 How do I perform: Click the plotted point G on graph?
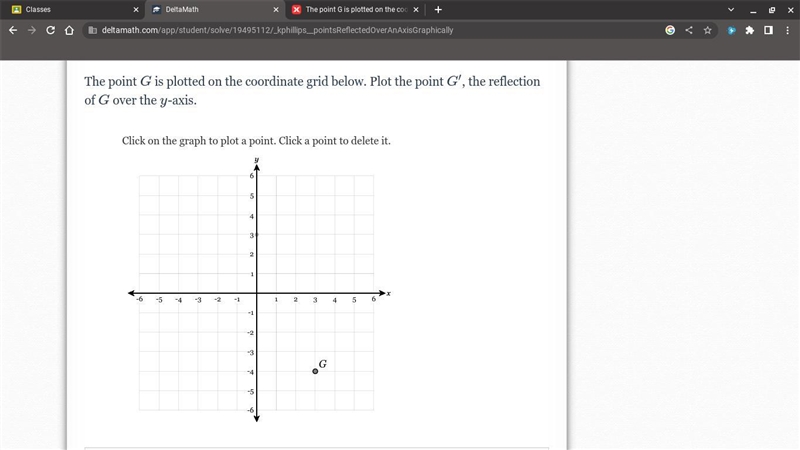tap(315, 371)
